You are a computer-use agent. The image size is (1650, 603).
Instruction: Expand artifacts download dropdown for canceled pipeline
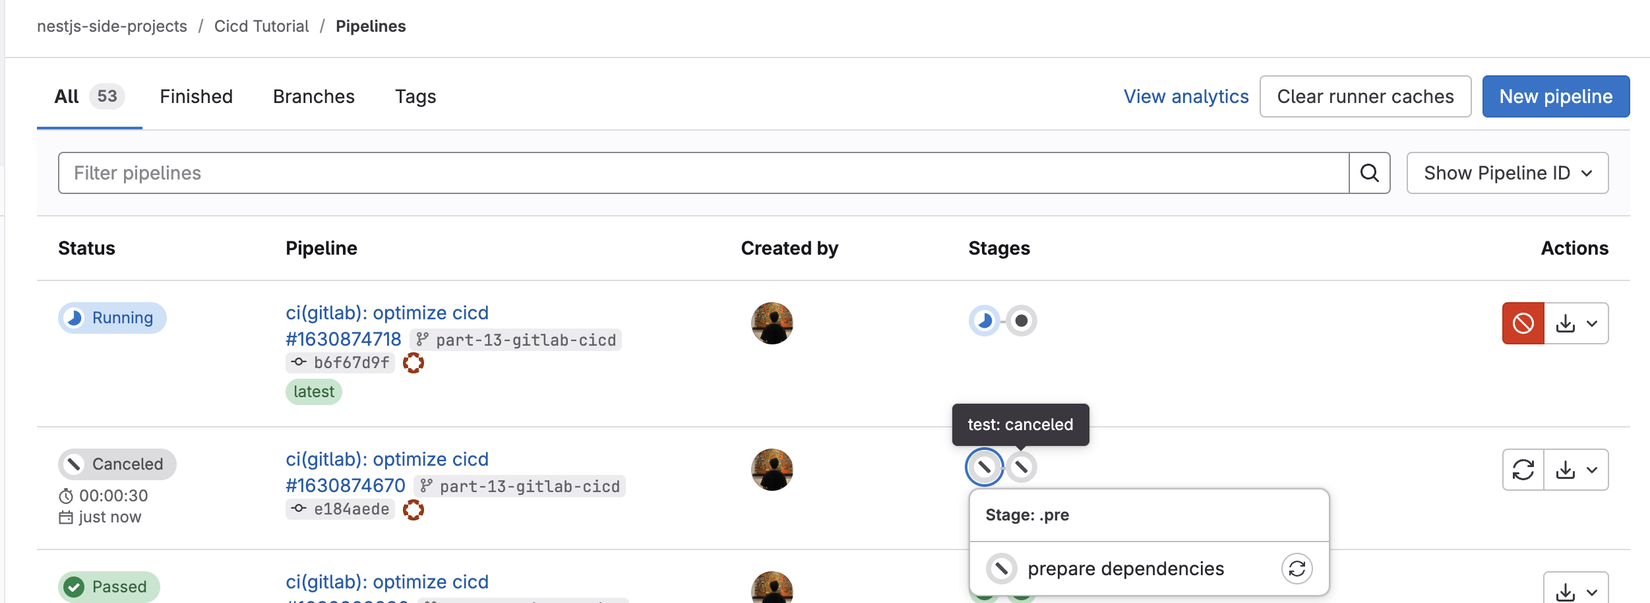1577,470
